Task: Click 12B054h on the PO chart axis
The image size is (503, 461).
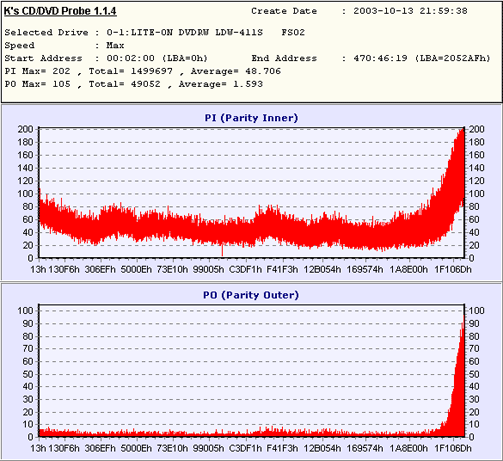Action: 322,448
